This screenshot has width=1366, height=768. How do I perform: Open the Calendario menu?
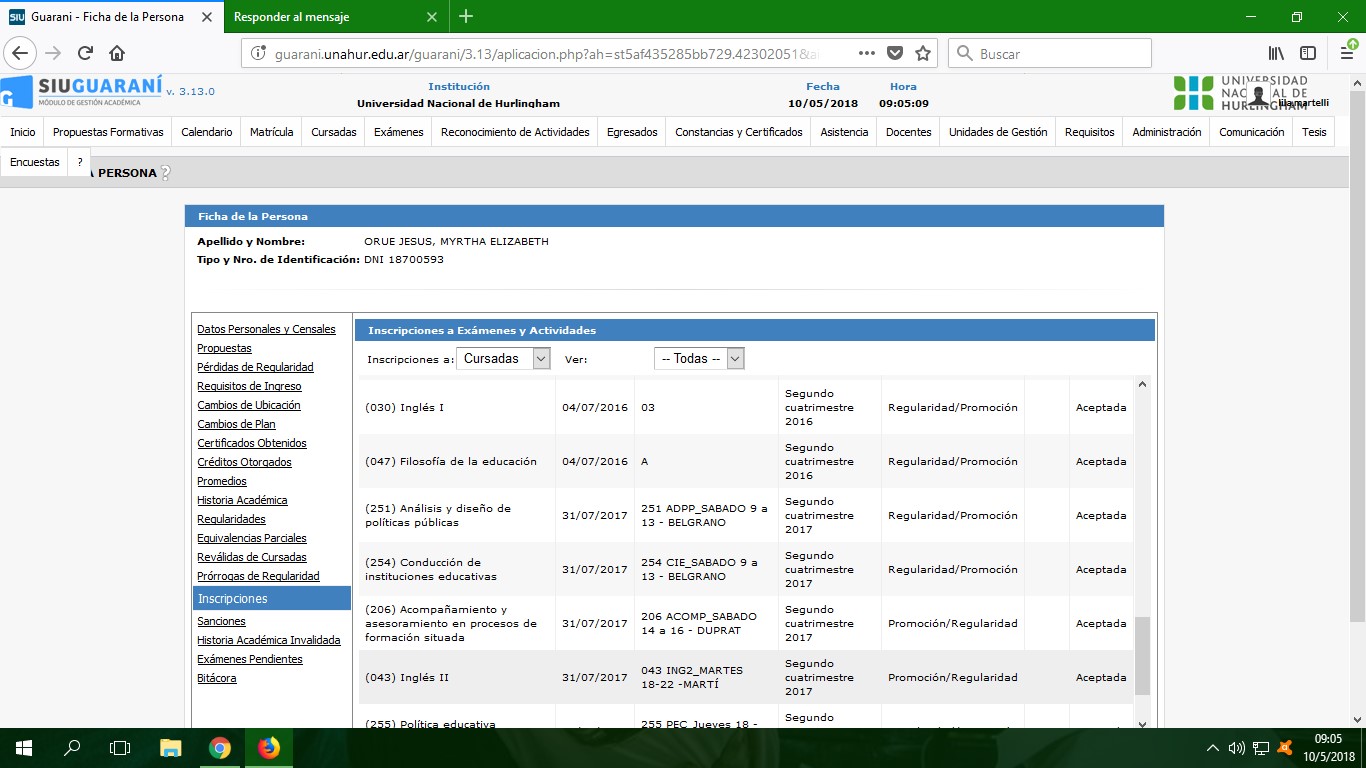pyautogui.click(x=207, y=132)
